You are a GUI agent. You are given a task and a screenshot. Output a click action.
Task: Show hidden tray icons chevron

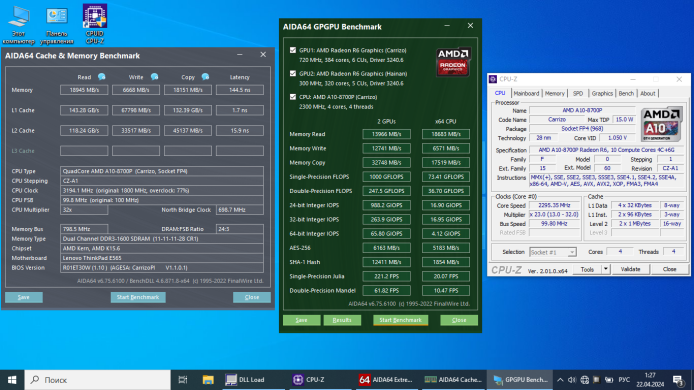(560, 380)
